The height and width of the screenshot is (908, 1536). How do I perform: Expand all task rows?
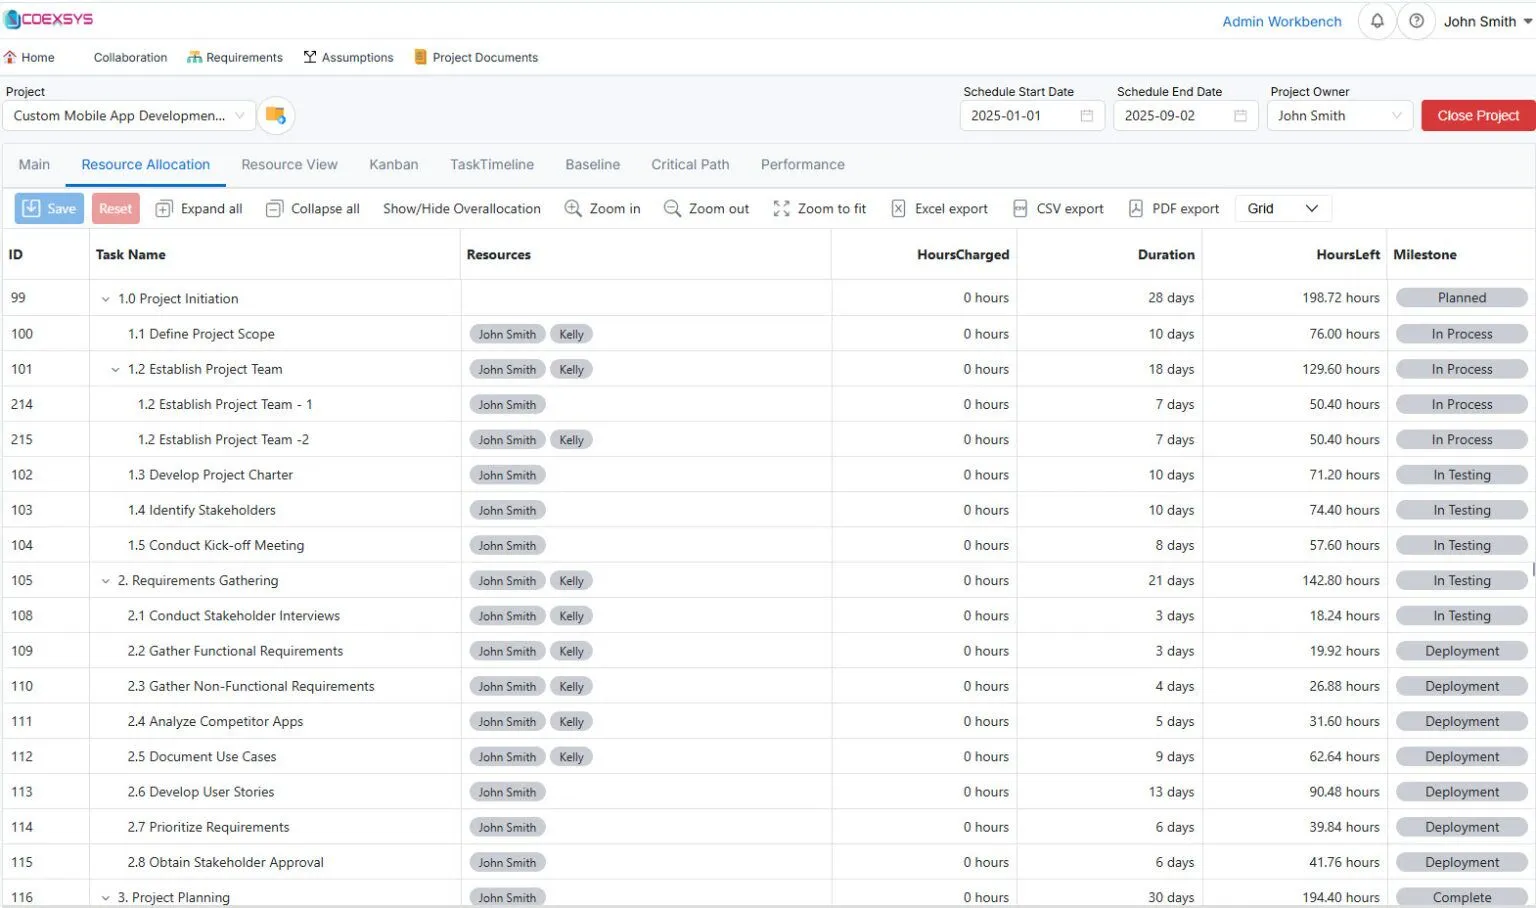199,208
